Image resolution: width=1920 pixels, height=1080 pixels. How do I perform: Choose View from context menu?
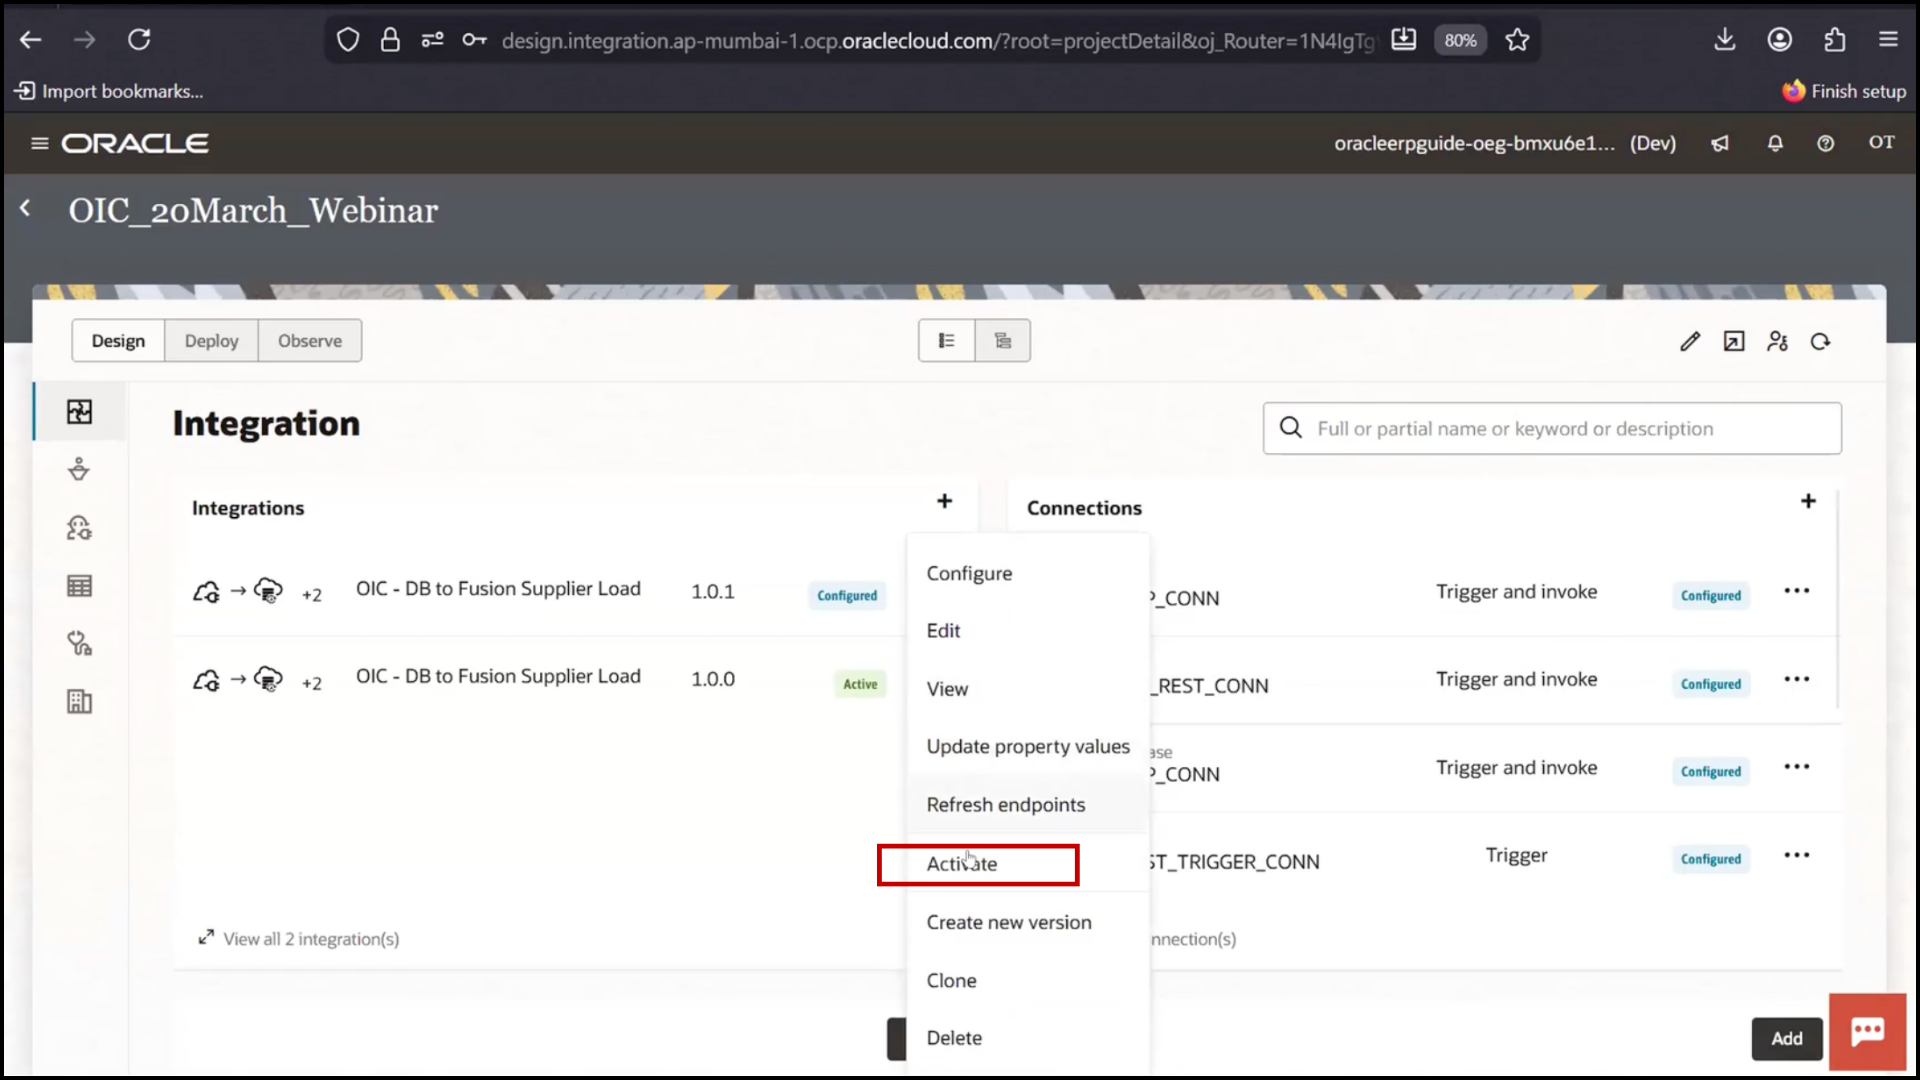[1028, 689]
